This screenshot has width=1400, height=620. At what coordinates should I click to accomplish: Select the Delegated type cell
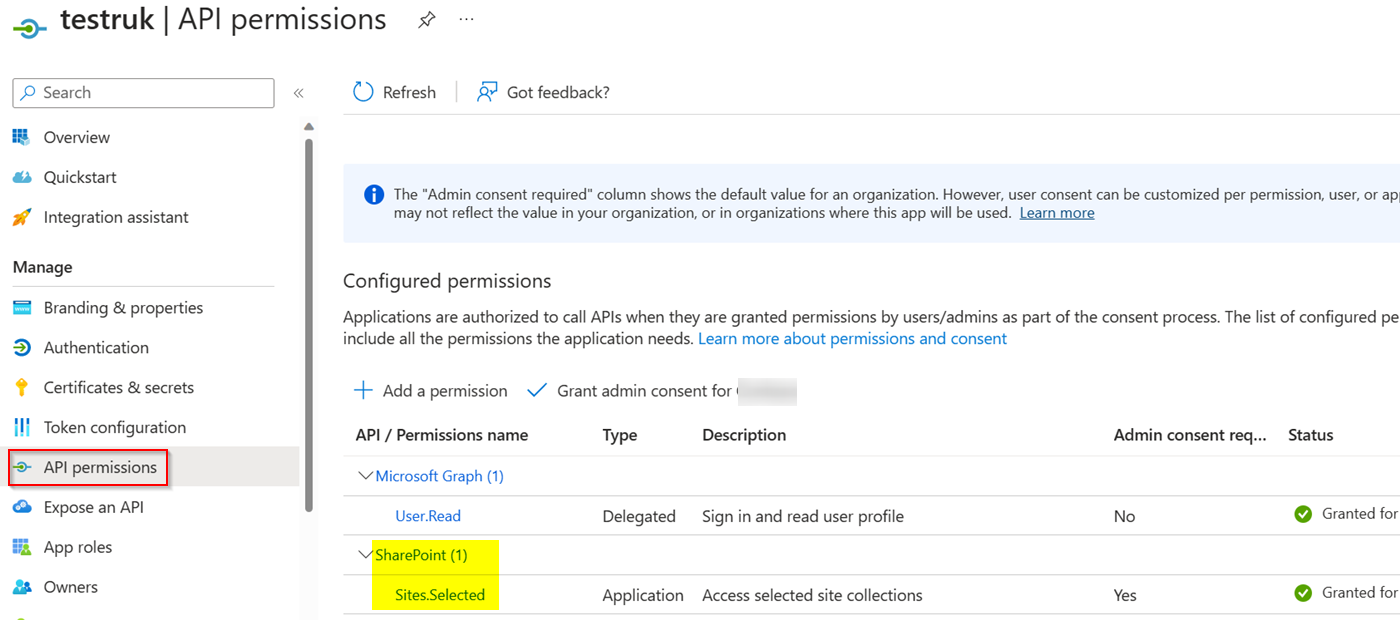pos(639,516)
